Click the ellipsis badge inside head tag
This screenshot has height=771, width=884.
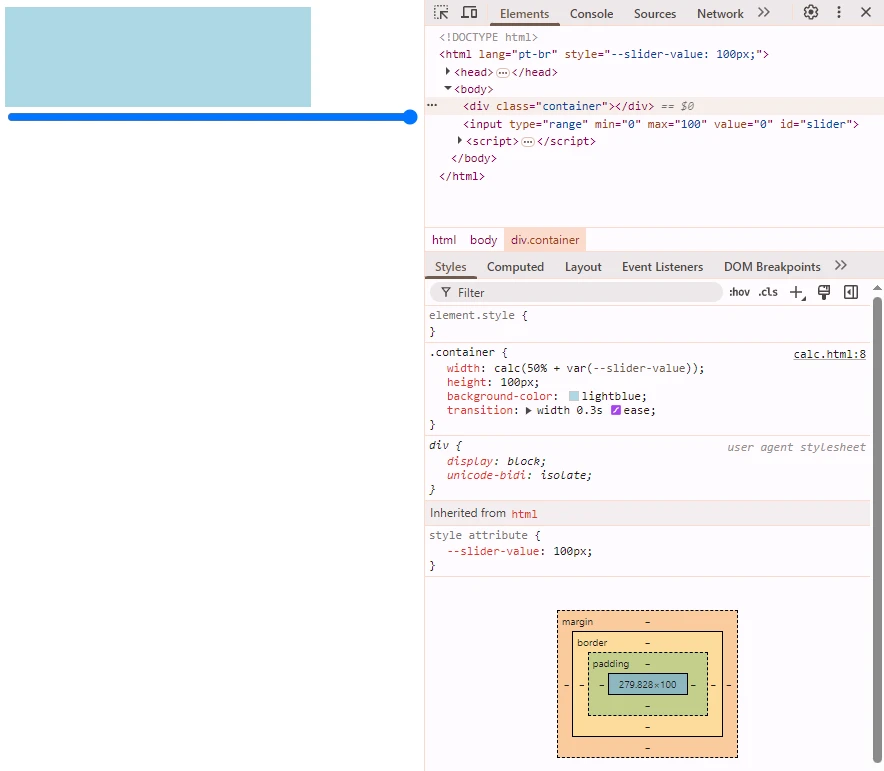(503, 73)
